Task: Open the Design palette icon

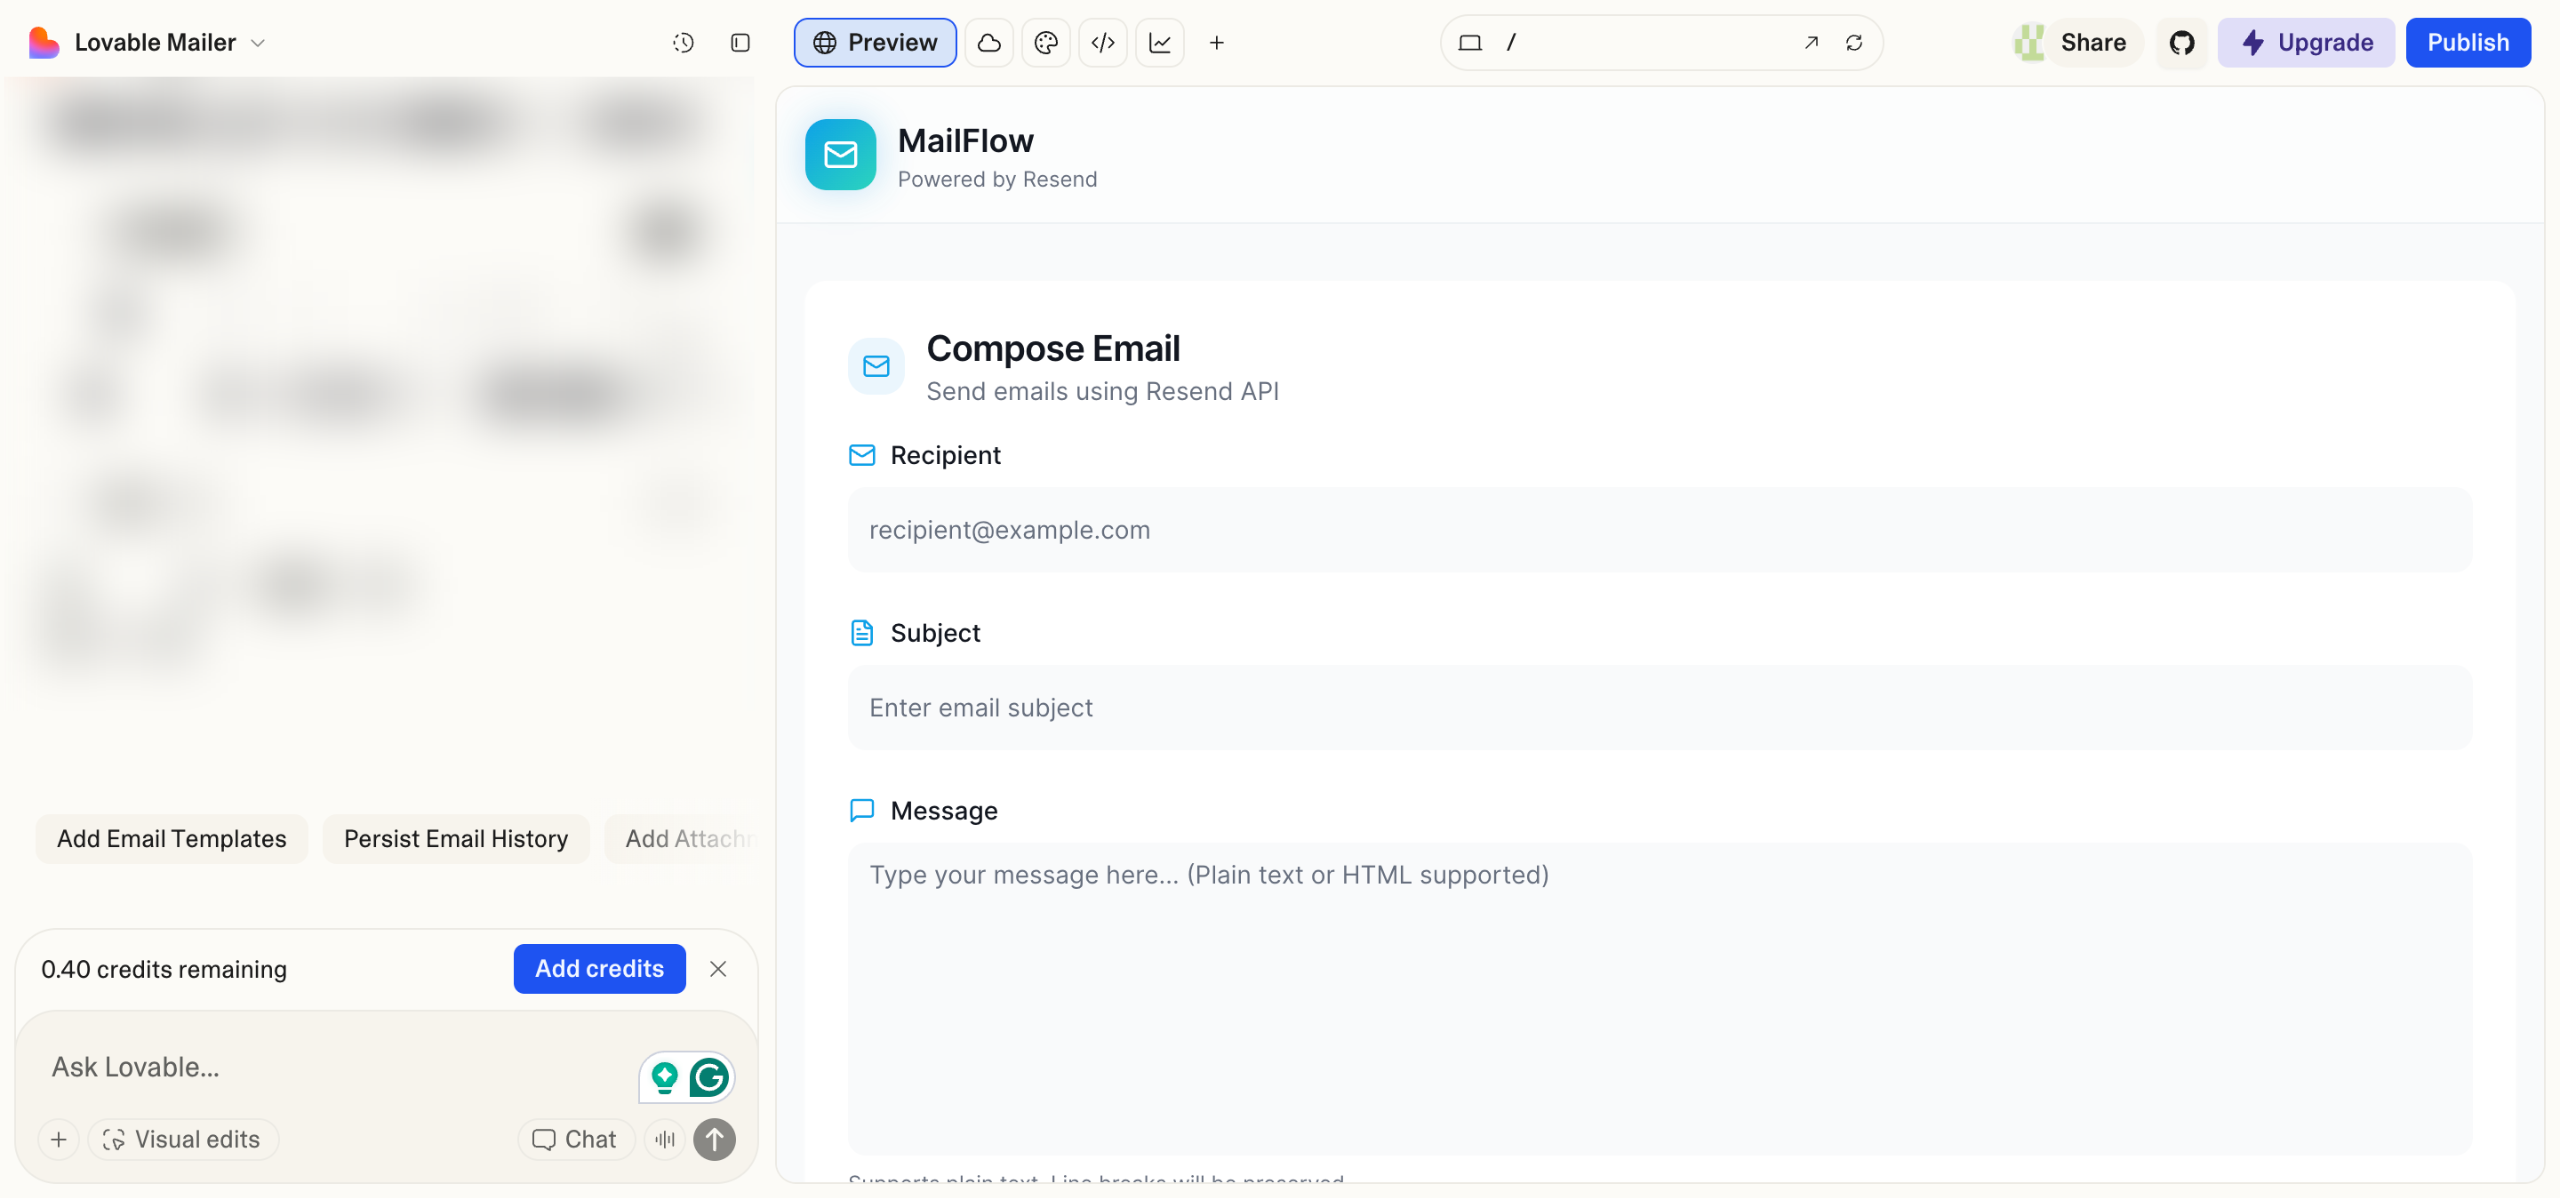Action: click(x=1046, y=43)
